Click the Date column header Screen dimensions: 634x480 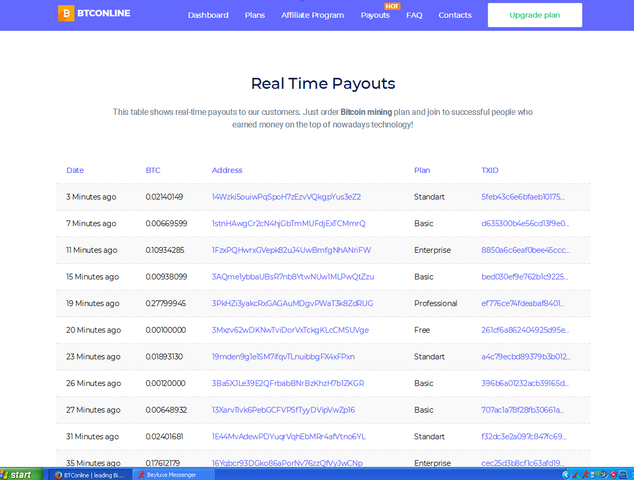pyautogui.click(x=75, y=170)
